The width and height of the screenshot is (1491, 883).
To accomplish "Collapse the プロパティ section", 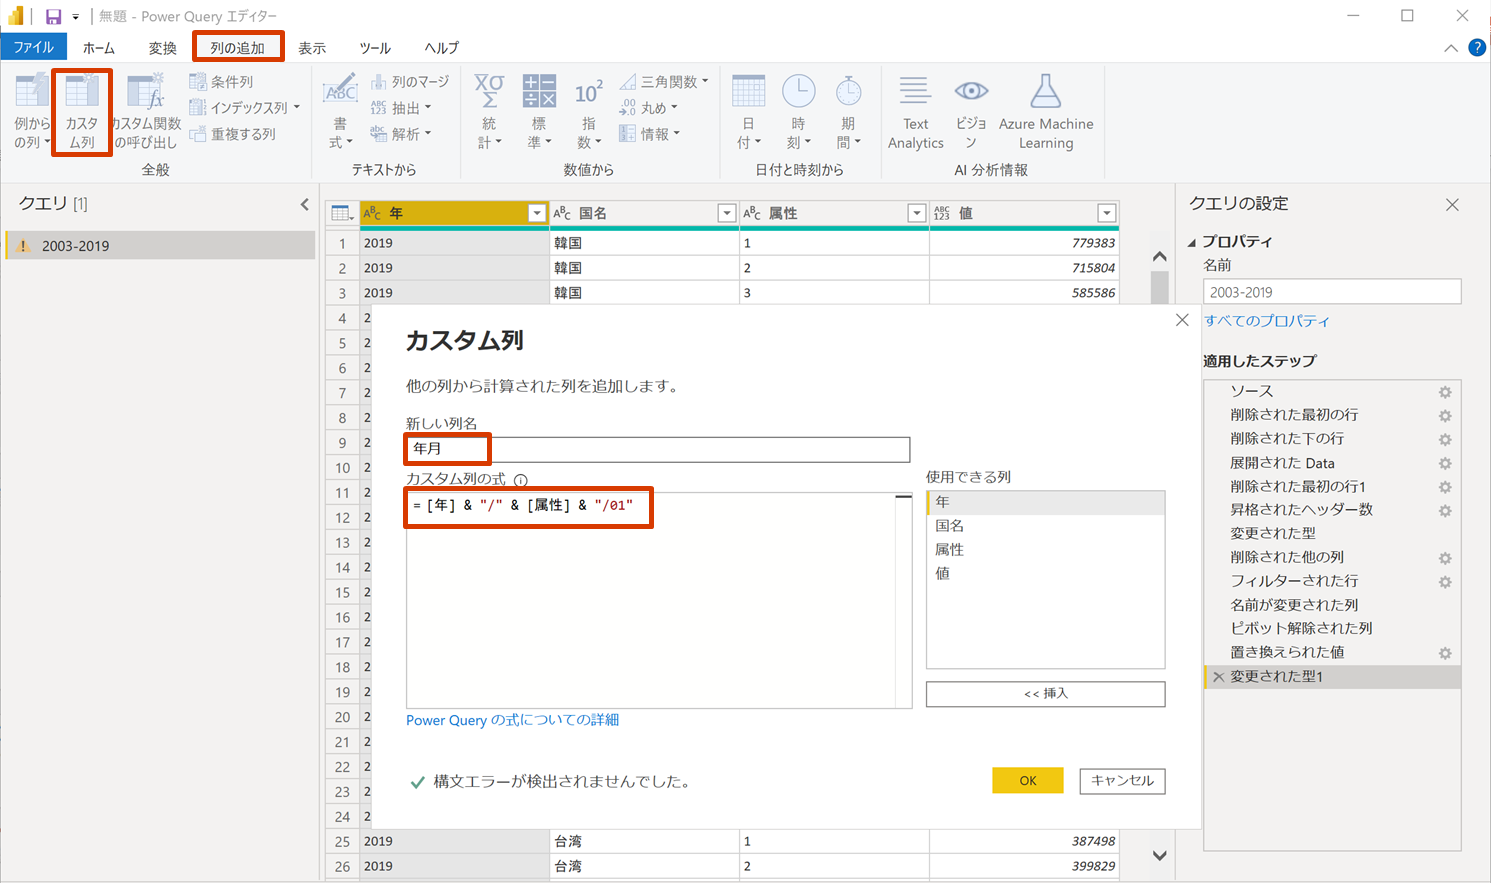I will pos(1192,242).
